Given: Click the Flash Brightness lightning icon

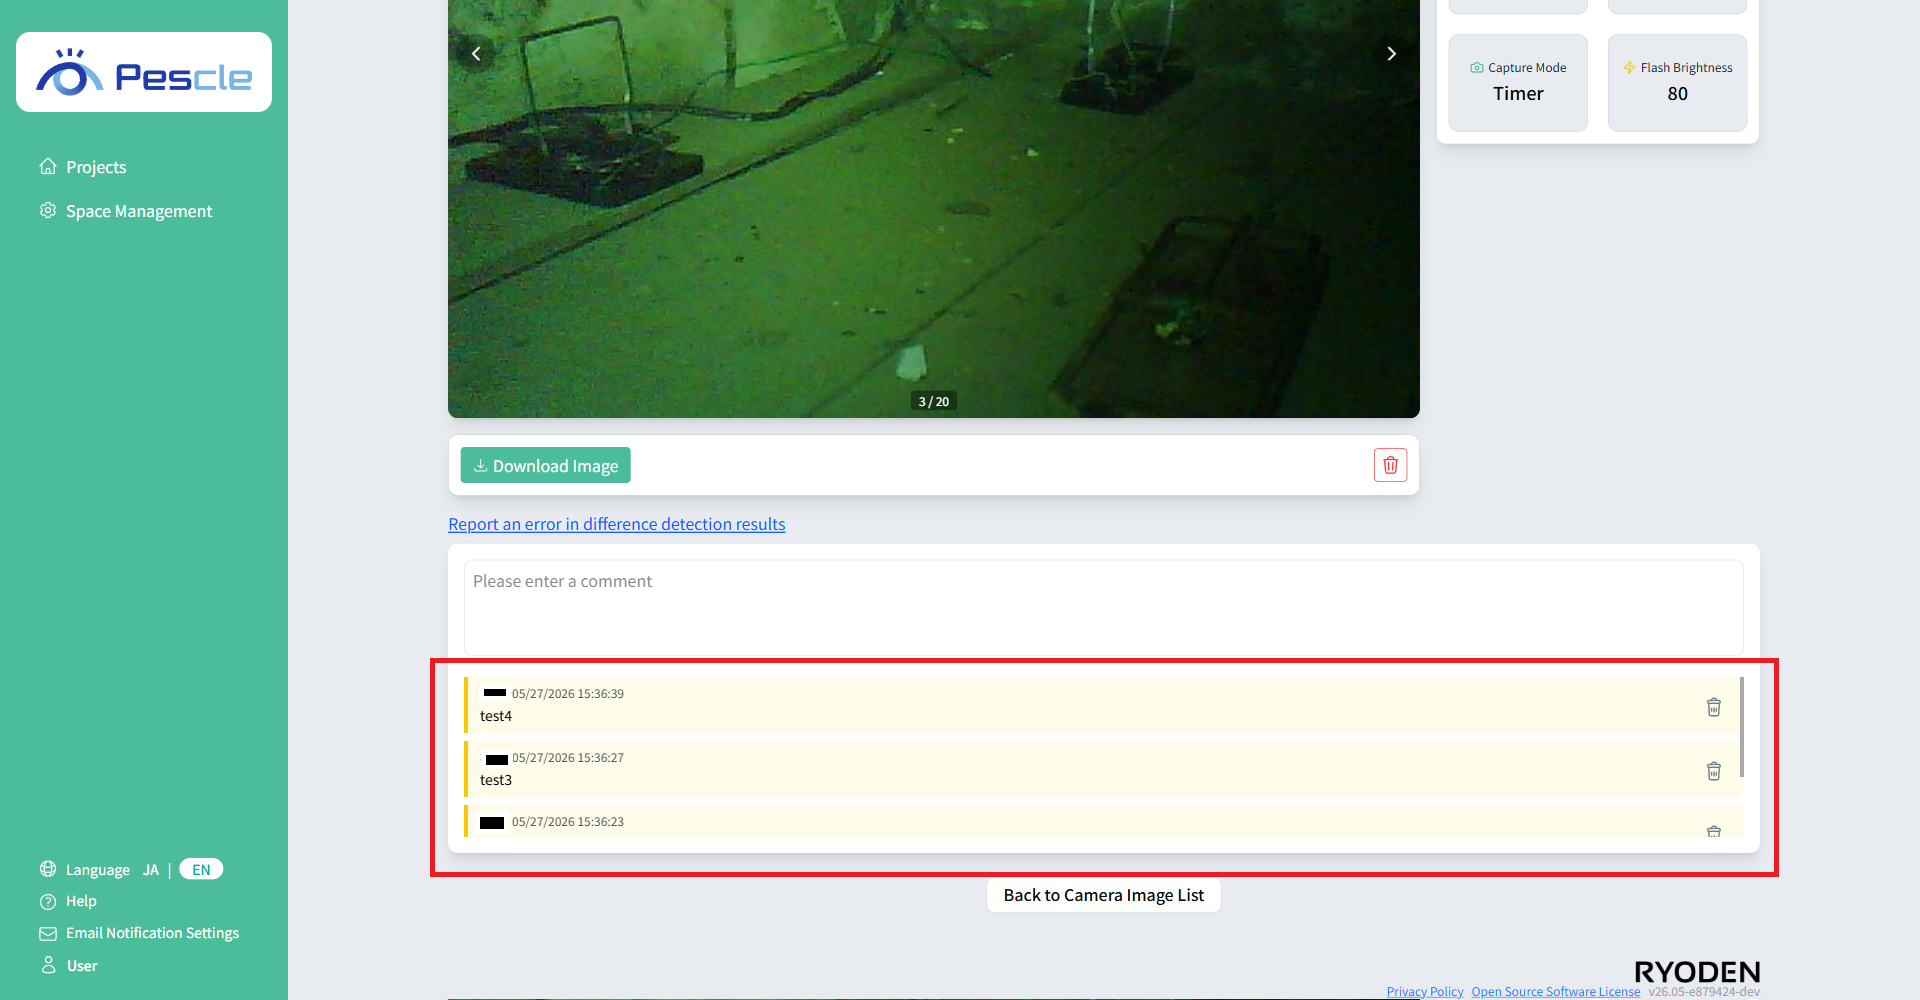Looking at the screenshot, I should 1629,68.
